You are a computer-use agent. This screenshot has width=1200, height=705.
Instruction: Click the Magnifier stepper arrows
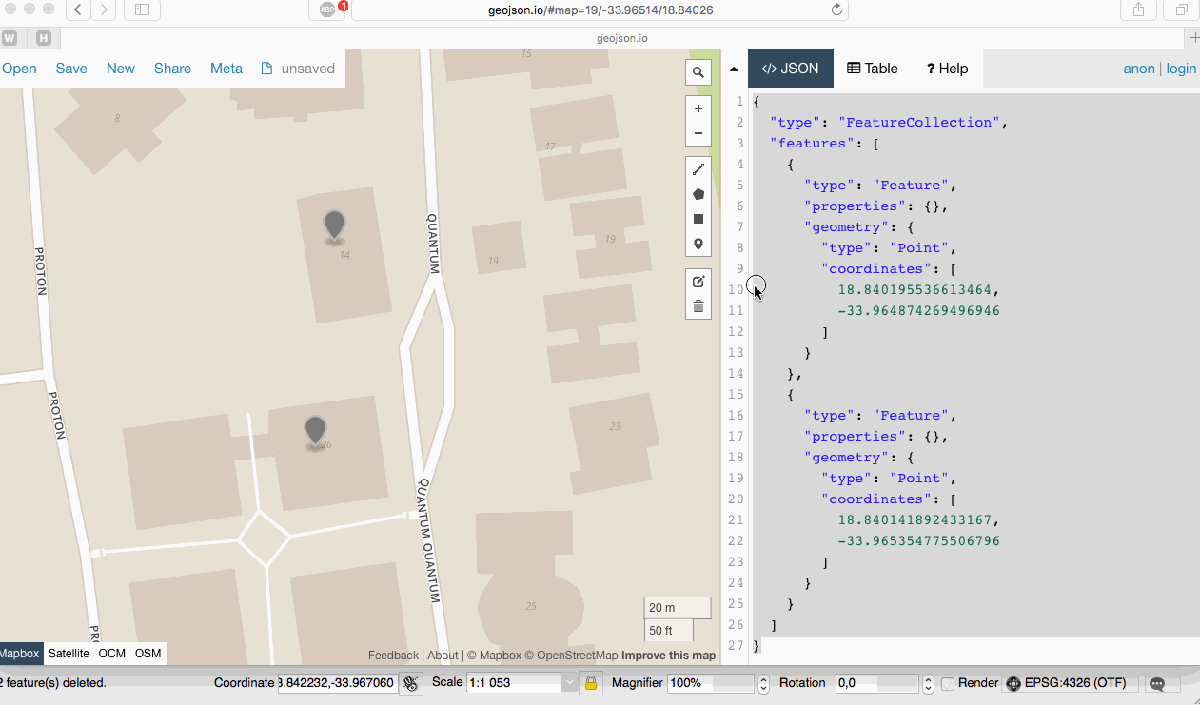pos(763,683)
